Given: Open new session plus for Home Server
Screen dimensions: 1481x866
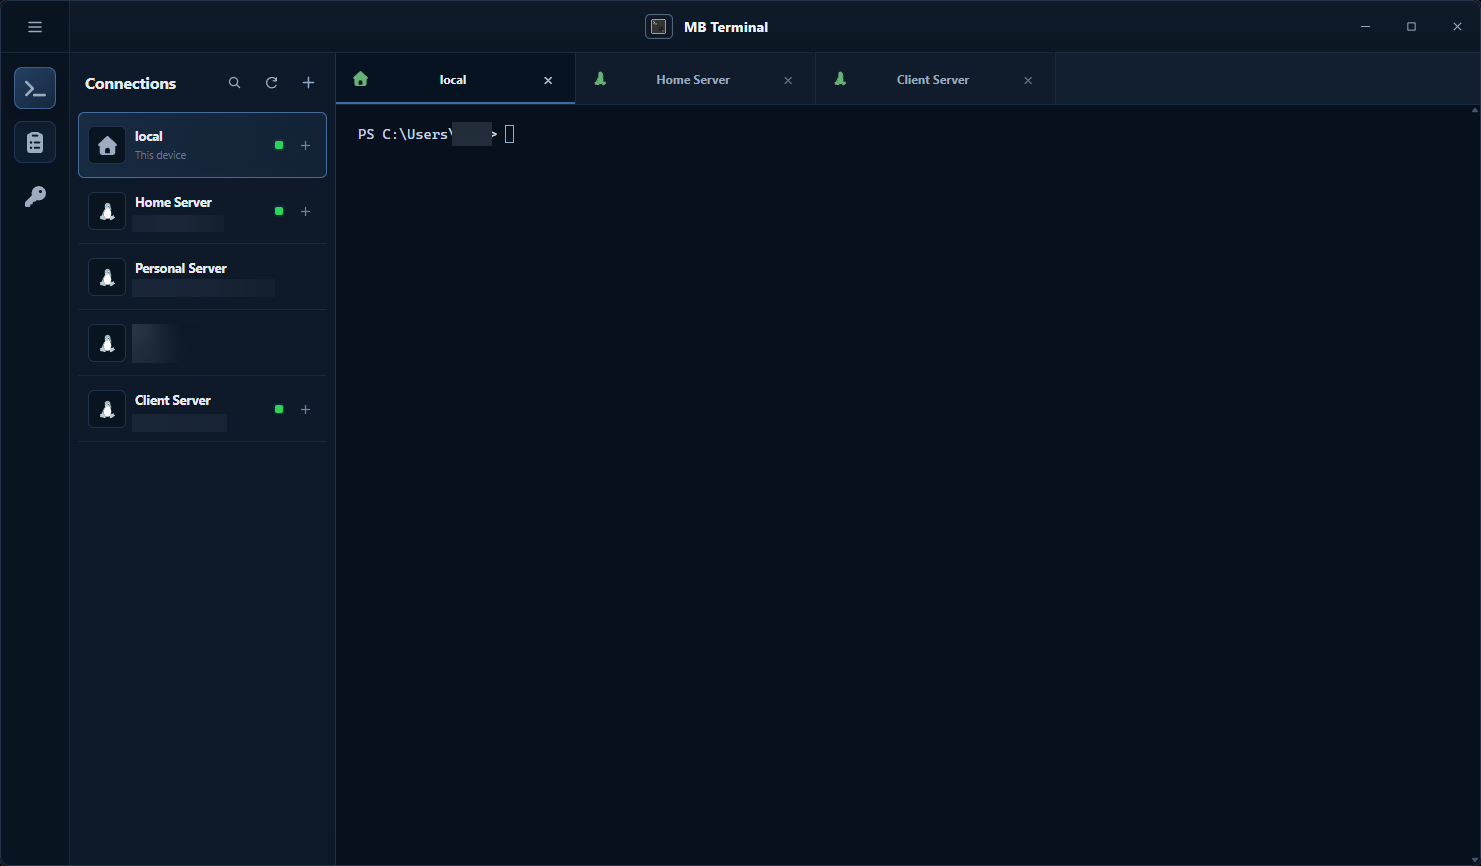Looking at the screenshot, I should pos(306,211).
